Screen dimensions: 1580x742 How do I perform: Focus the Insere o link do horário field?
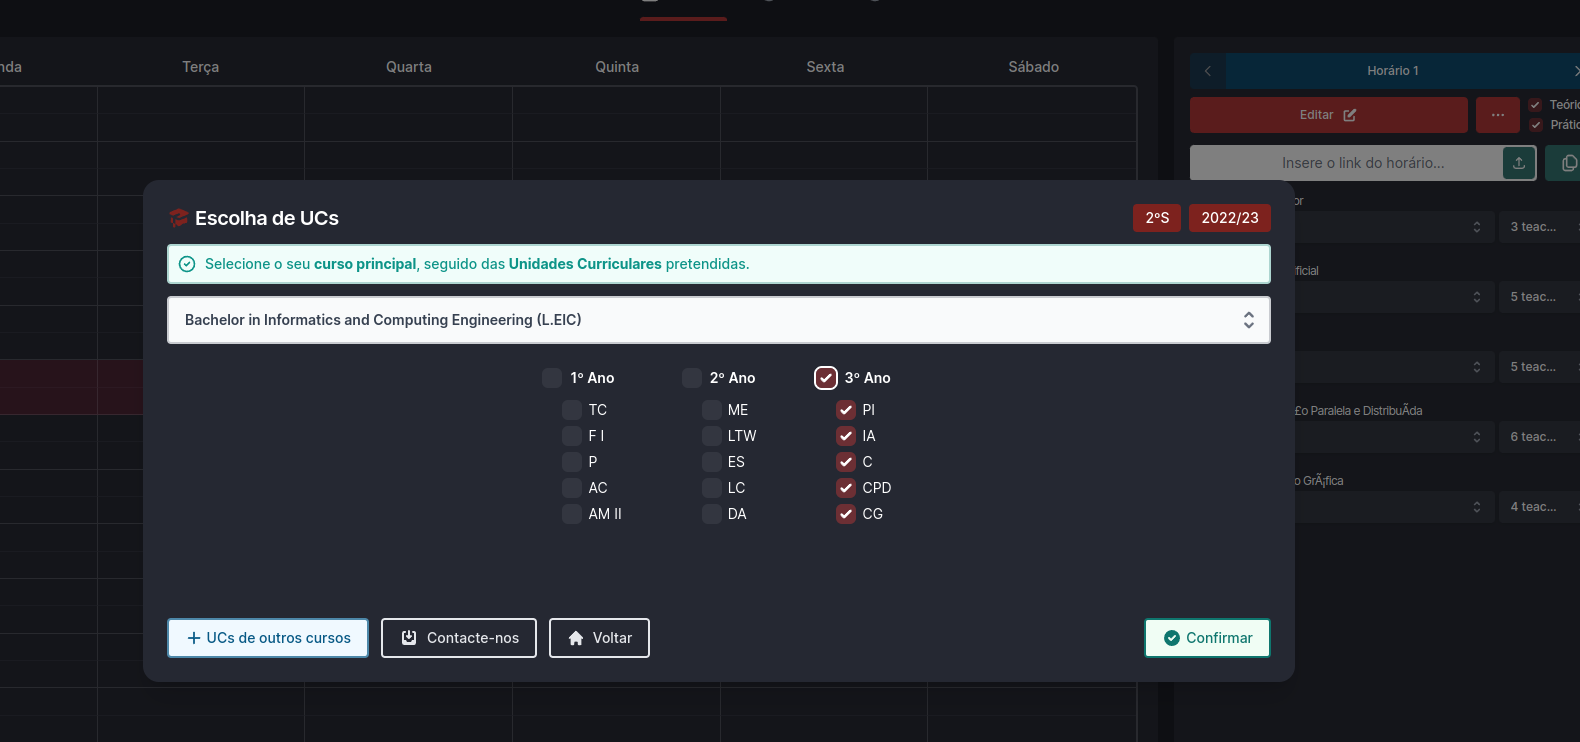1347,163
